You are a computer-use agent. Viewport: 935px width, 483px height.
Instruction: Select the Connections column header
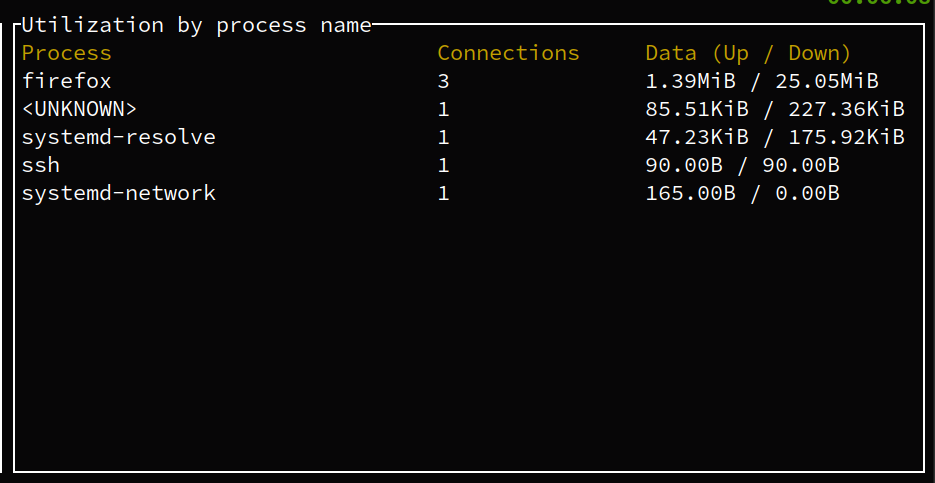tap(508, 53)
